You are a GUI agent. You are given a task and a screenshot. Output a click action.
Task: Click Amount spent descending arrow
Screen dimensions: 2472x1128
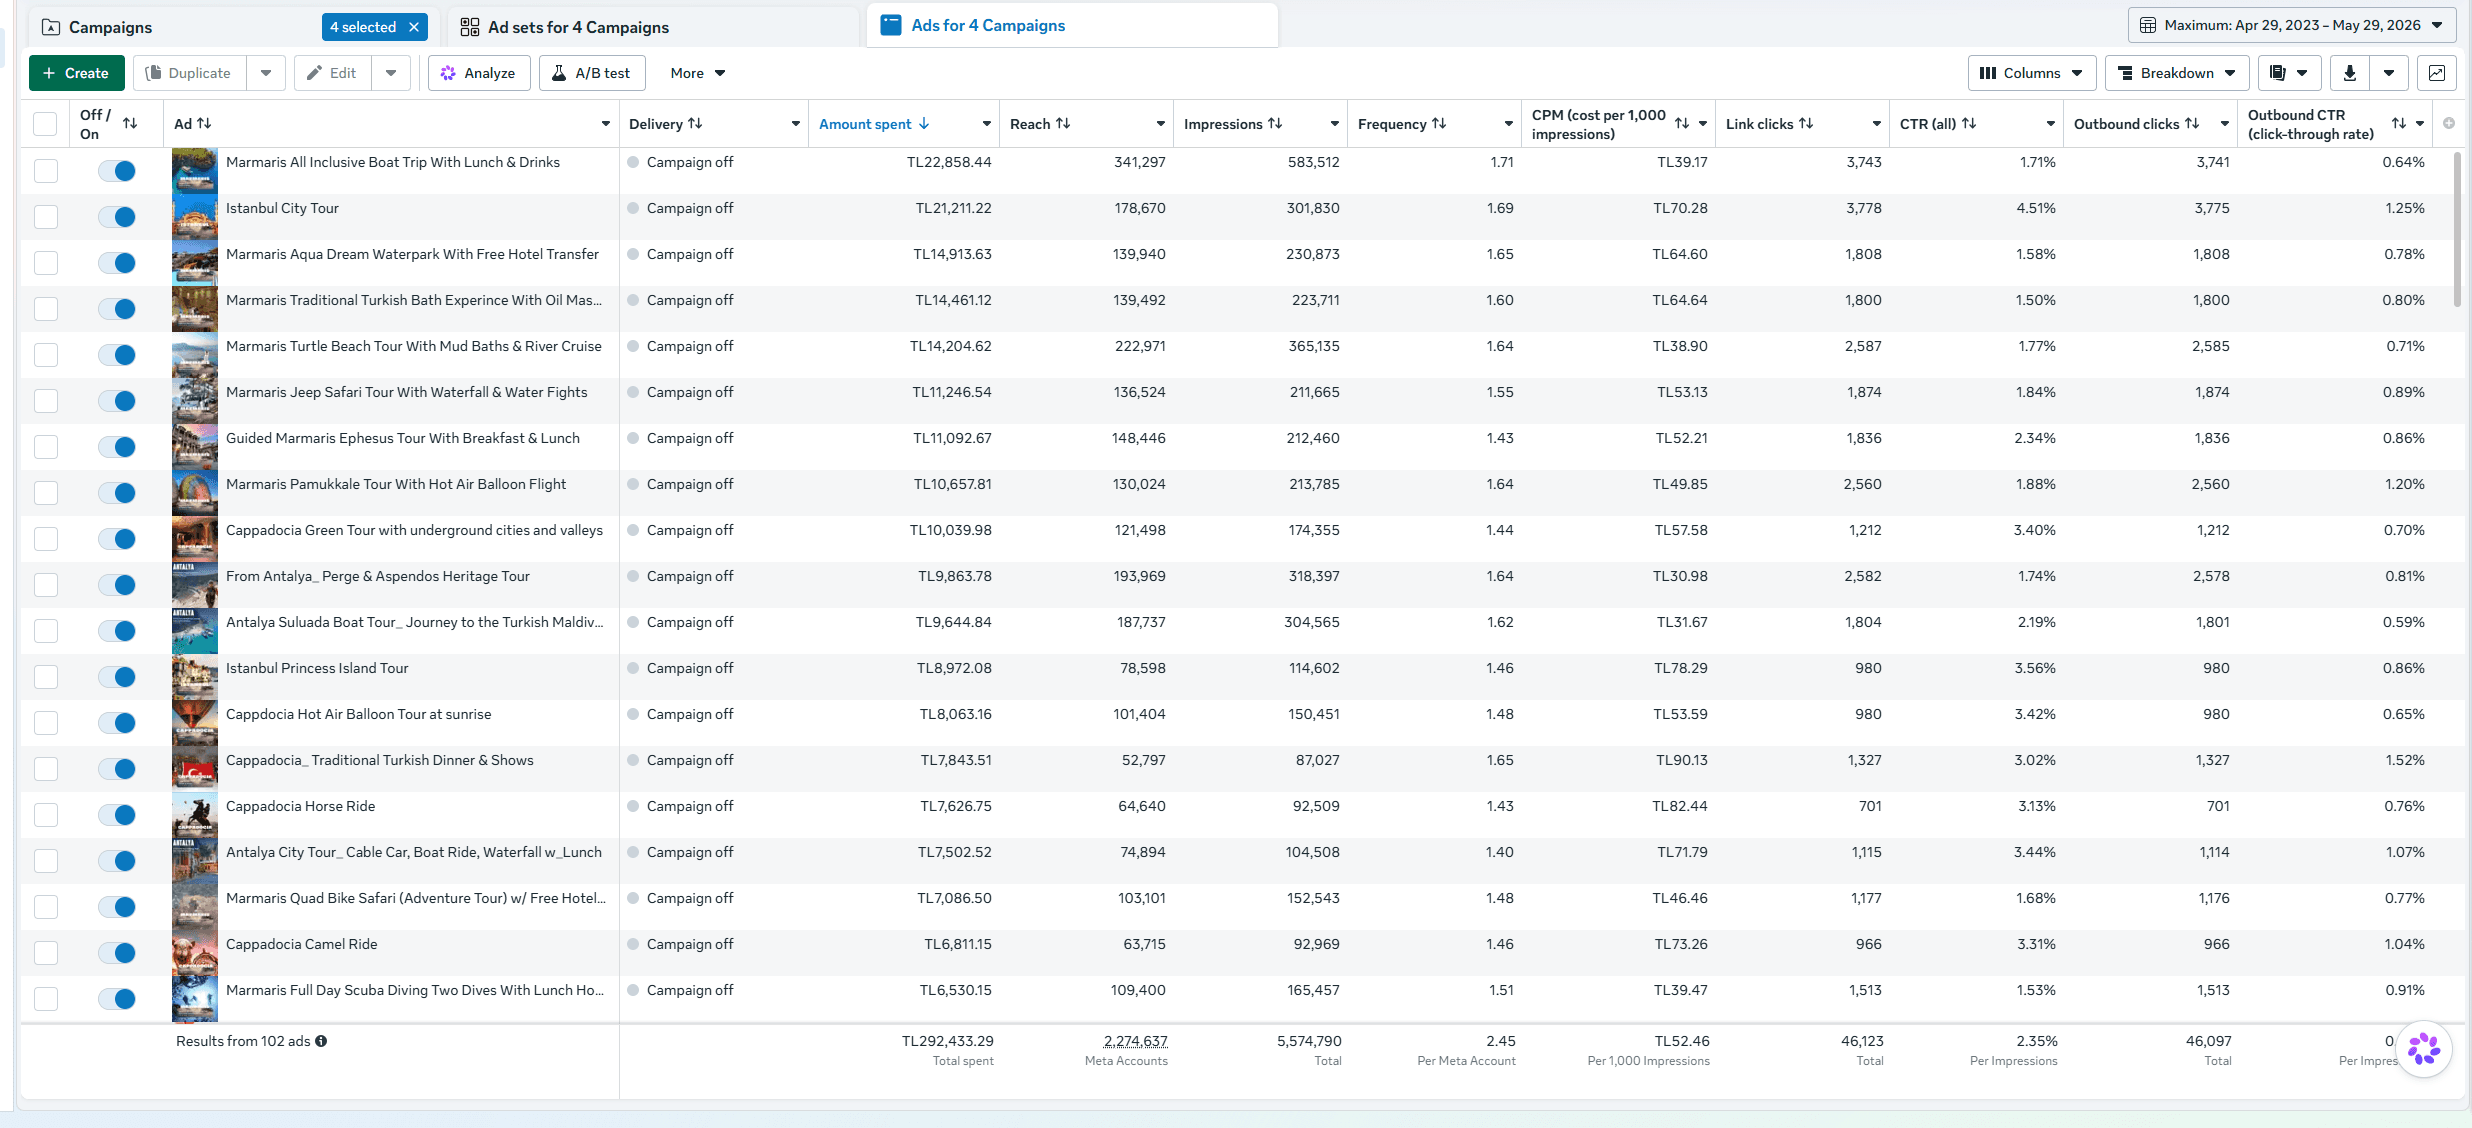(924, 123)
